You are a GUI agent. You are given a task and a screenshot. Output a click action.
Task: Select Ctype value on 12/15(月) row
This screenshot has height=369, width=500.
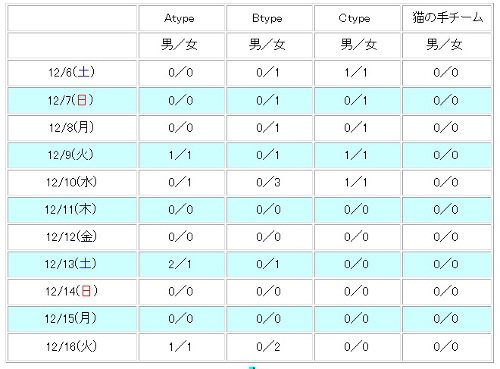point(357,319)
